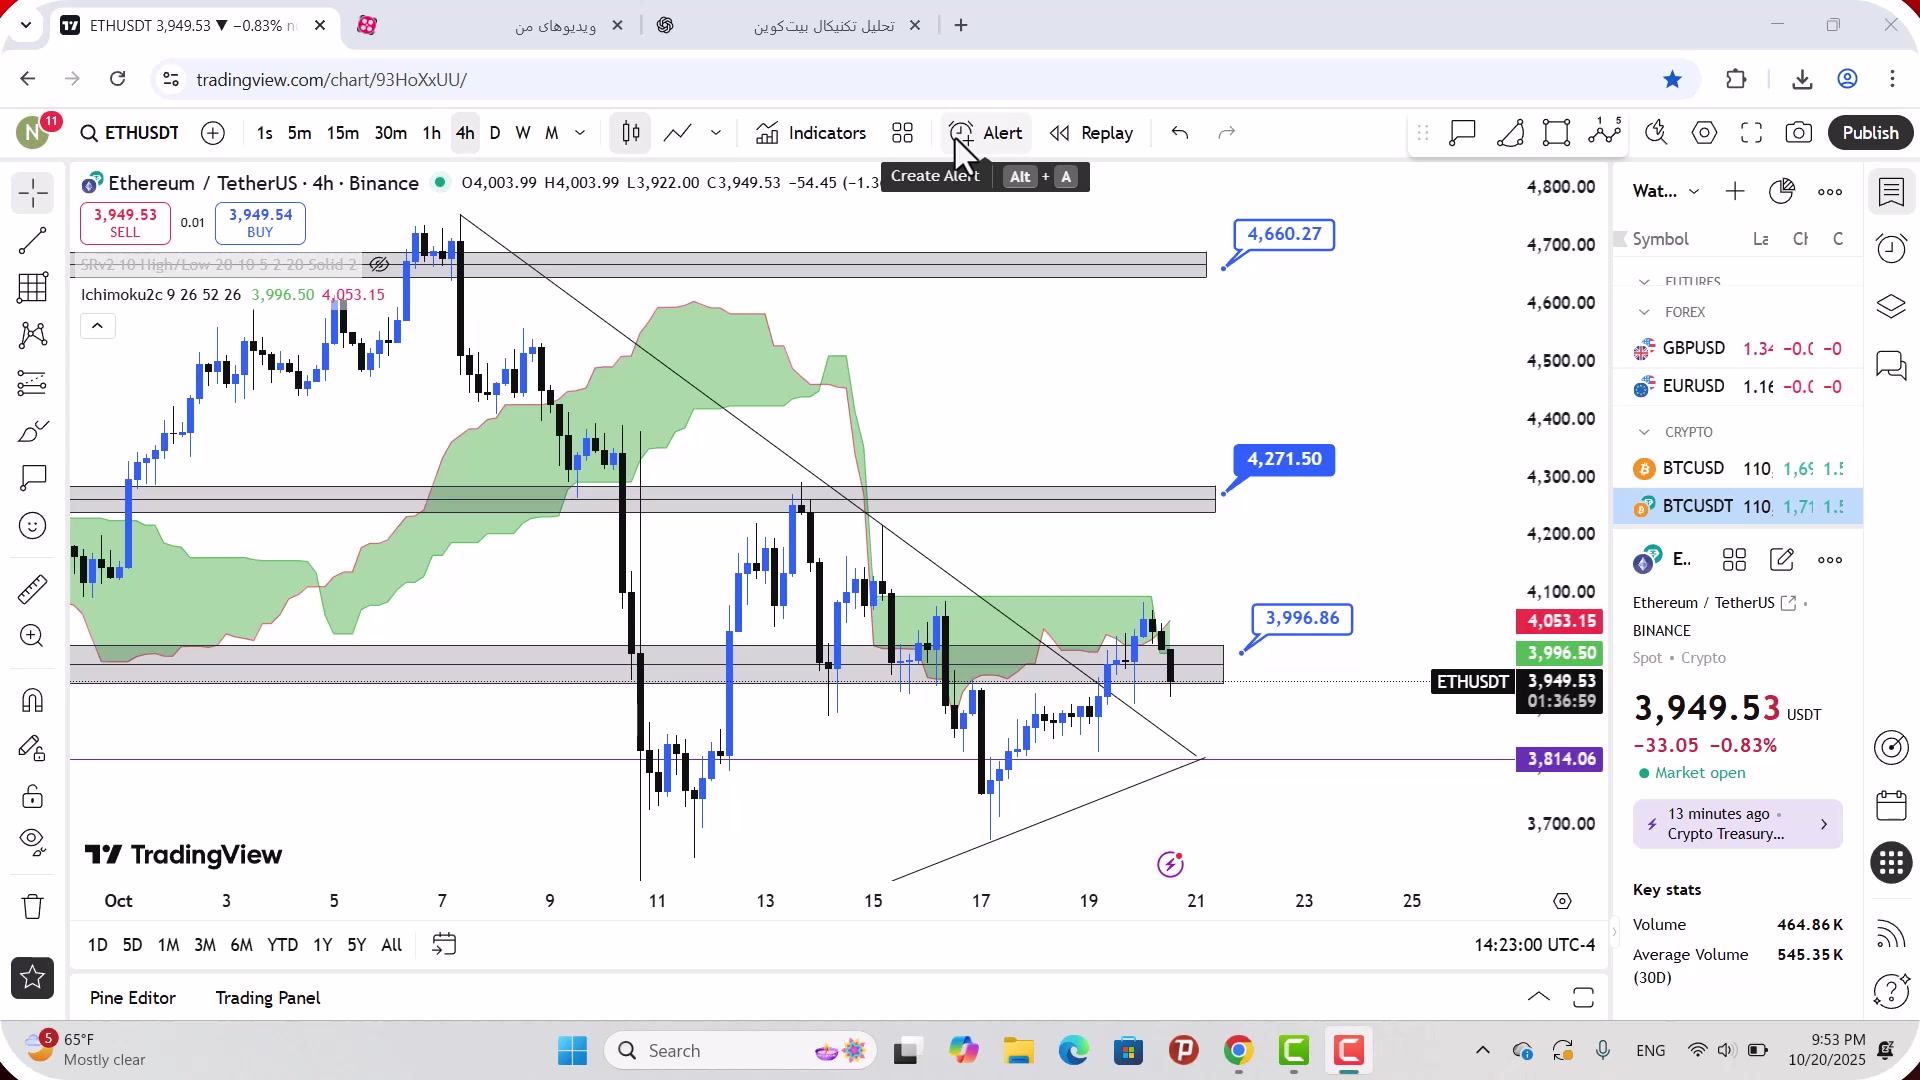Toggle lock all drawings
The height and width of the screenshot is (1080, 1920).
point(33,796)
